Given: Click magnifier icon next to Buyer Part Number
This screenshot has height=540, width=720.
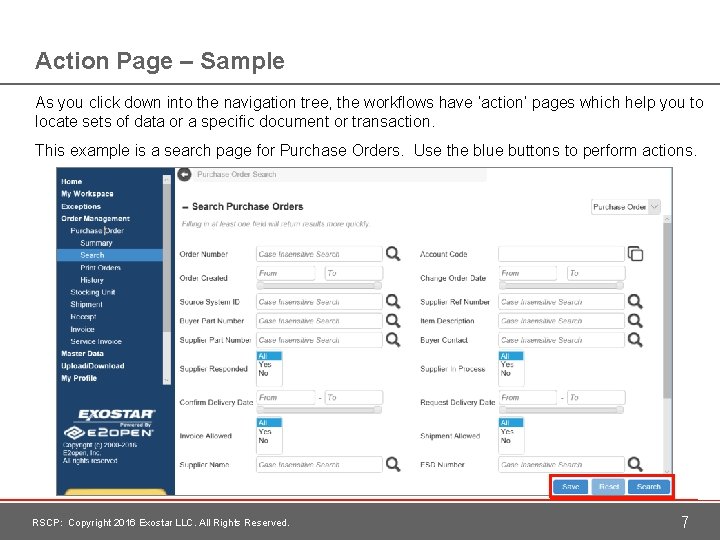Looking at the screenshot, I should click(x=393, y=321).
